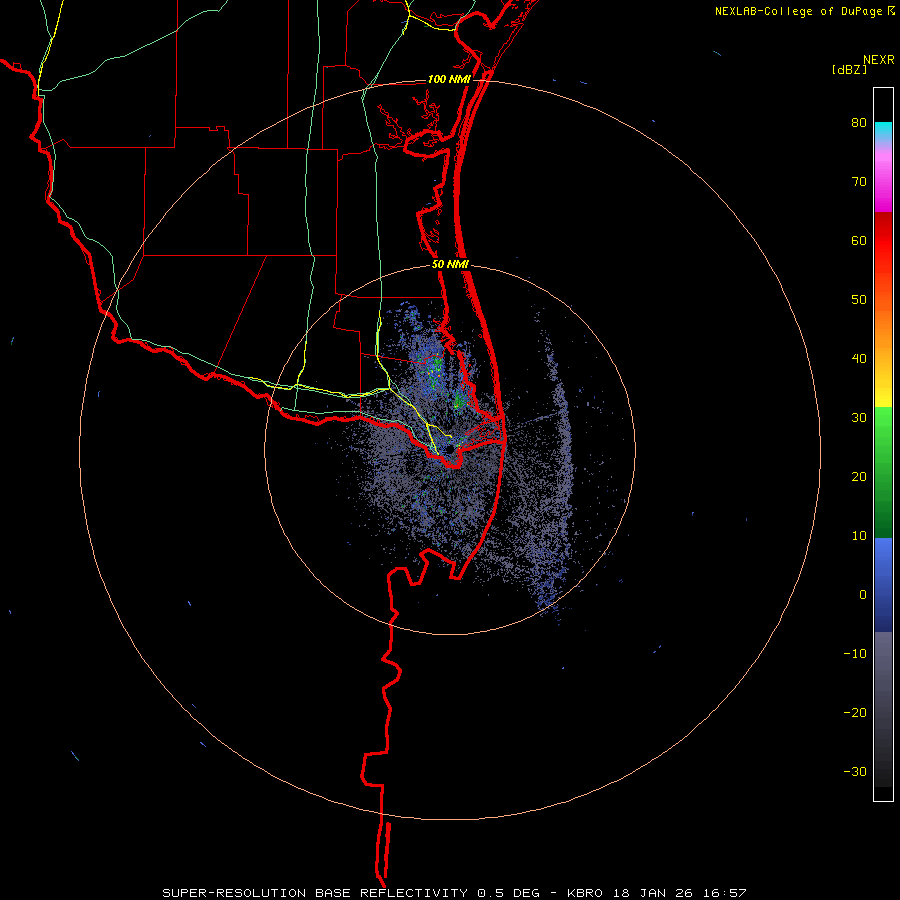Click the [dBZ] units label
Screen dimensions: 900x900
[849, 69]
